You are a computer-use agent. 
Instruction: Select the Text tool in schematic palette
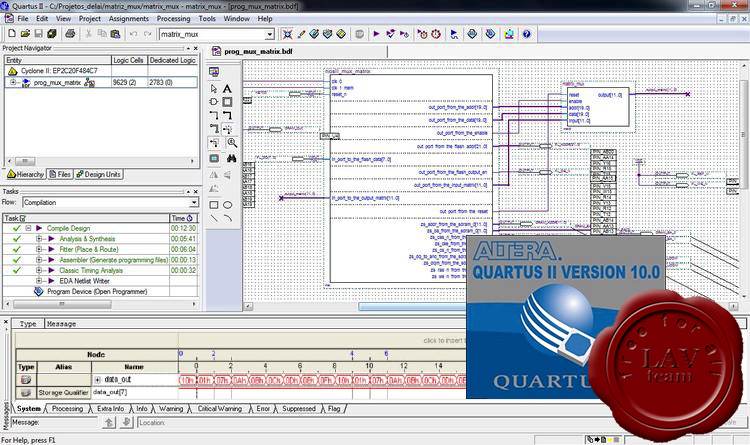(x=228, y=88)
